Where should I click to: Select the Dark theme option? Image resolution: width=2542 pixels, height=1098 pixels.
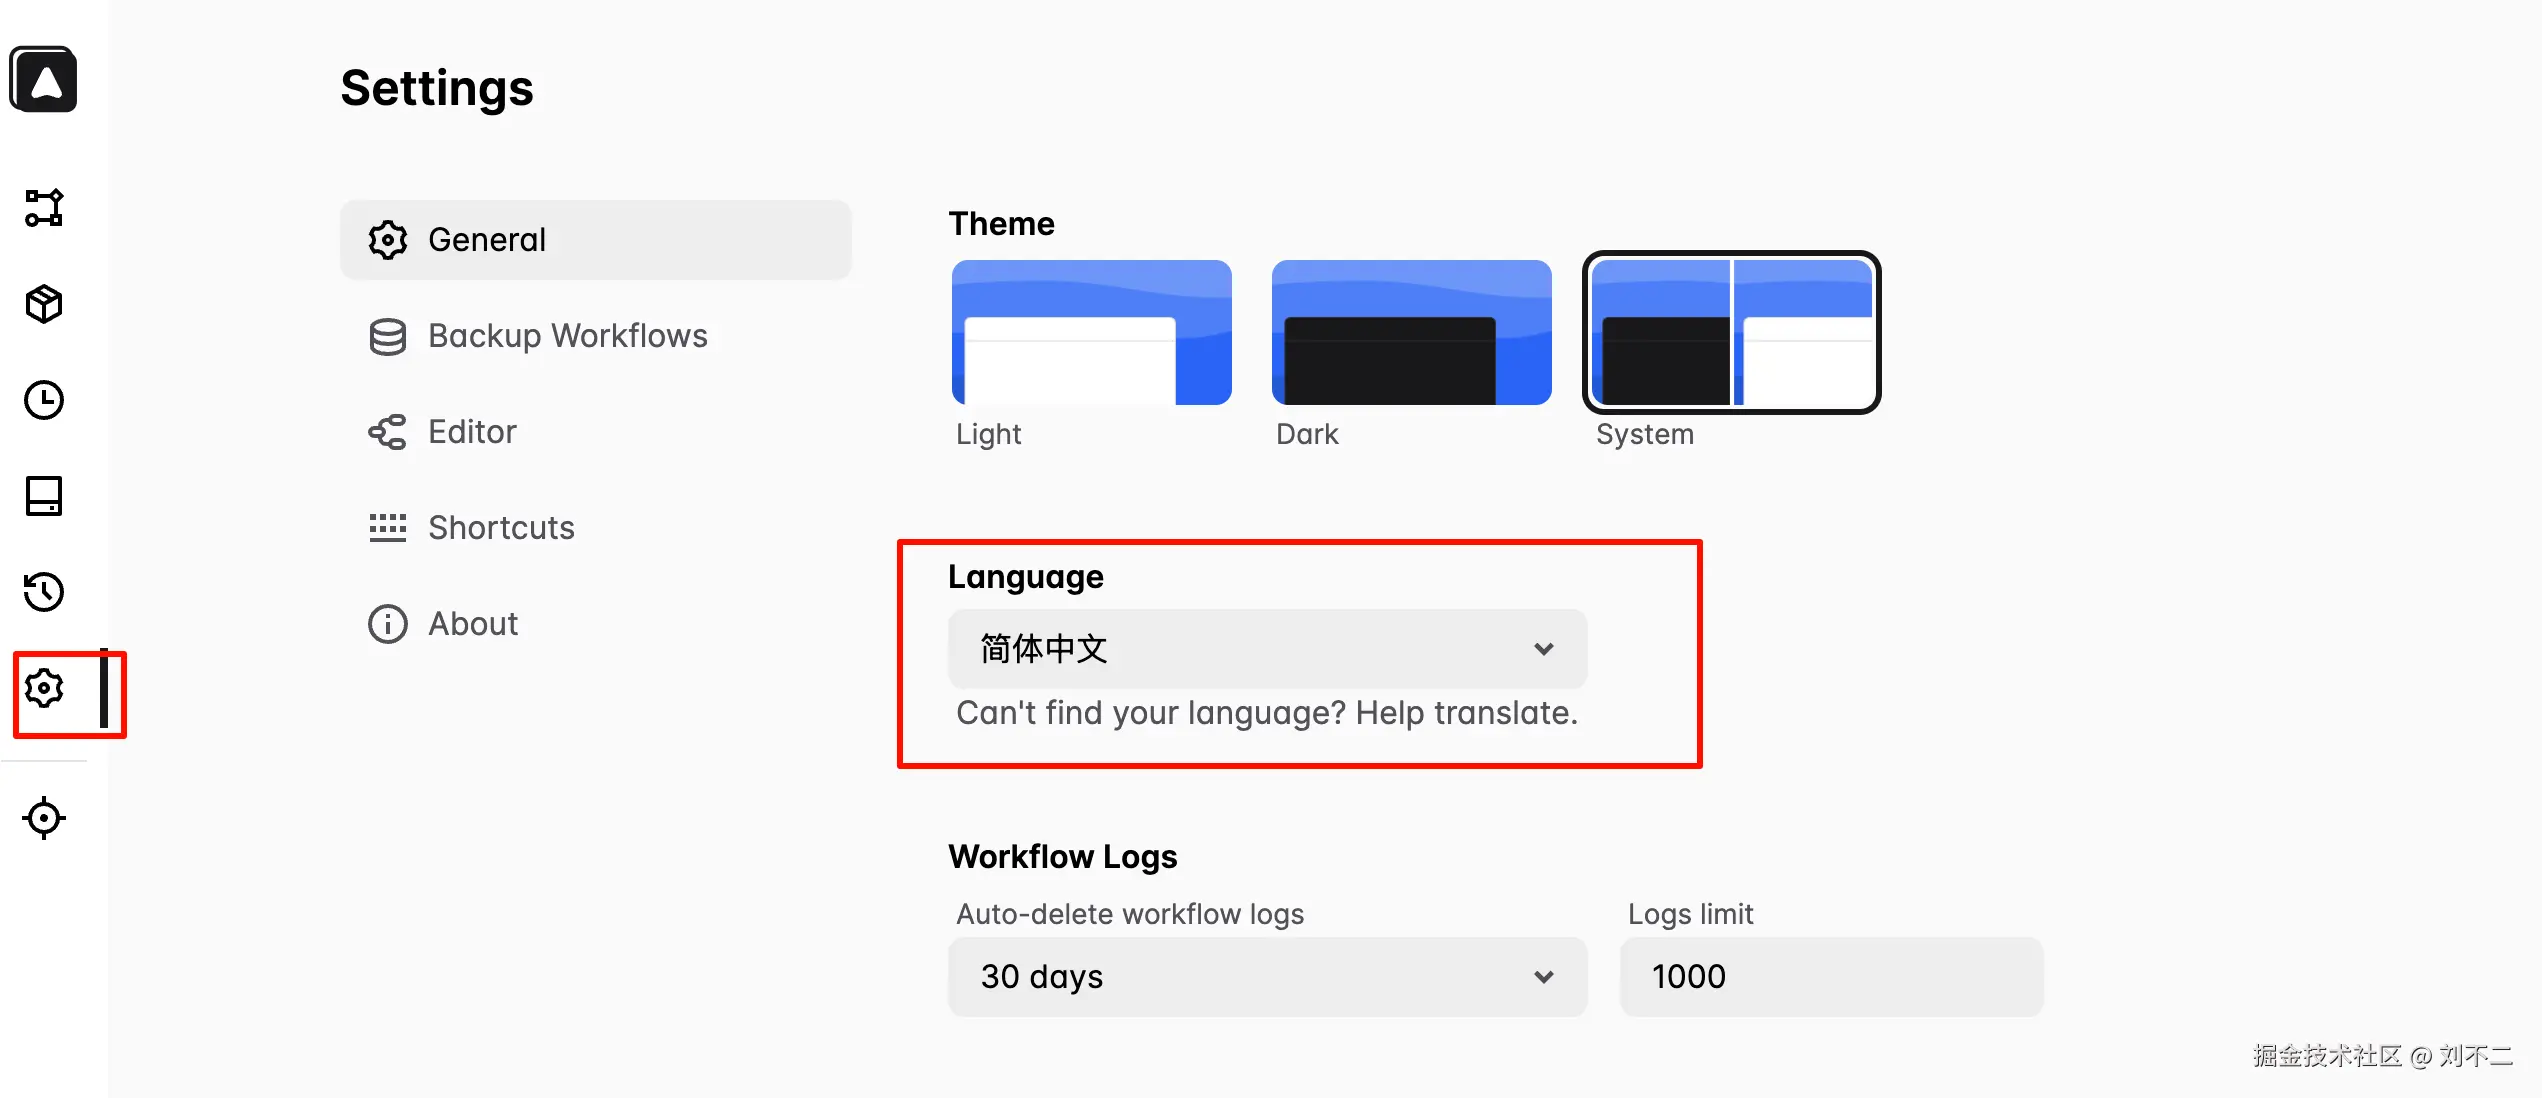(x=1411, y=333)
